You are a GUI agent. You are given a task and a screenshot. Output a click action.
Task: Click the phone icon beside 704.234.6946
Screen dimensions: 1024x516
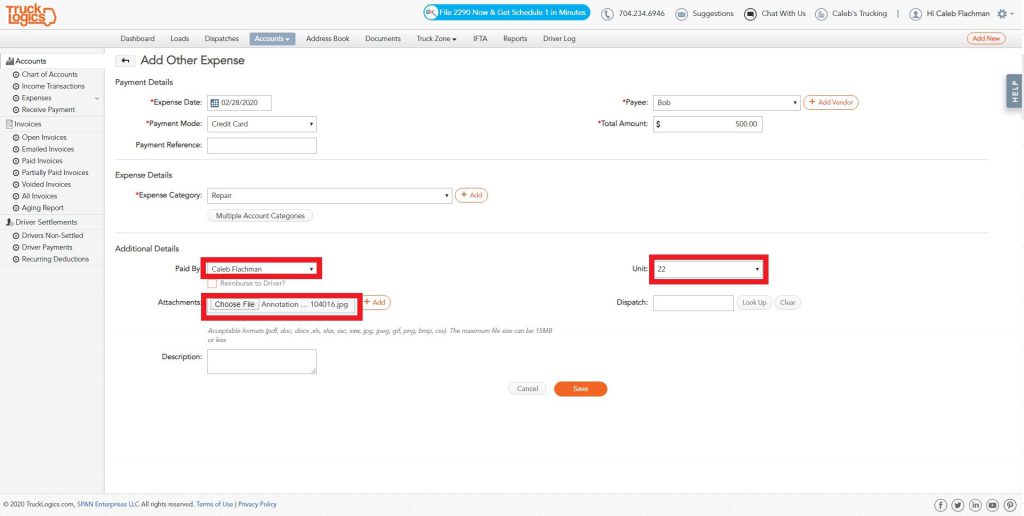(607, 14)
